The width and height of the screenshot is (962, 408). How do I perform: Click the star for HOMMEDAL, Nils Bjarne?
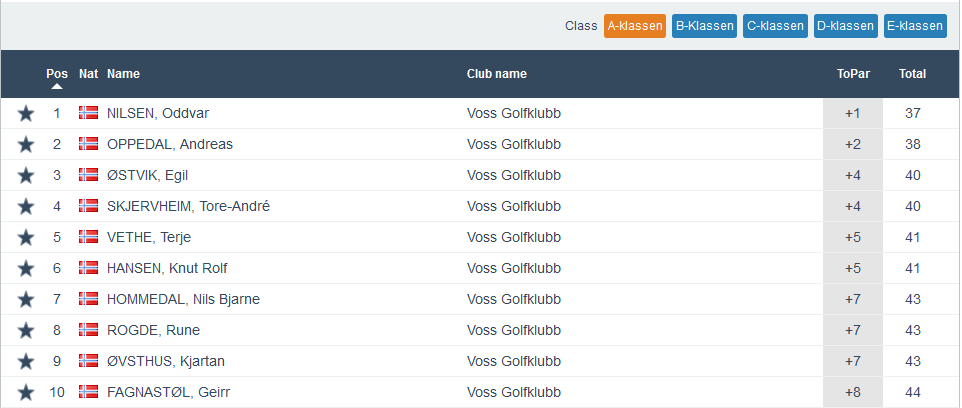coord(26,300)
